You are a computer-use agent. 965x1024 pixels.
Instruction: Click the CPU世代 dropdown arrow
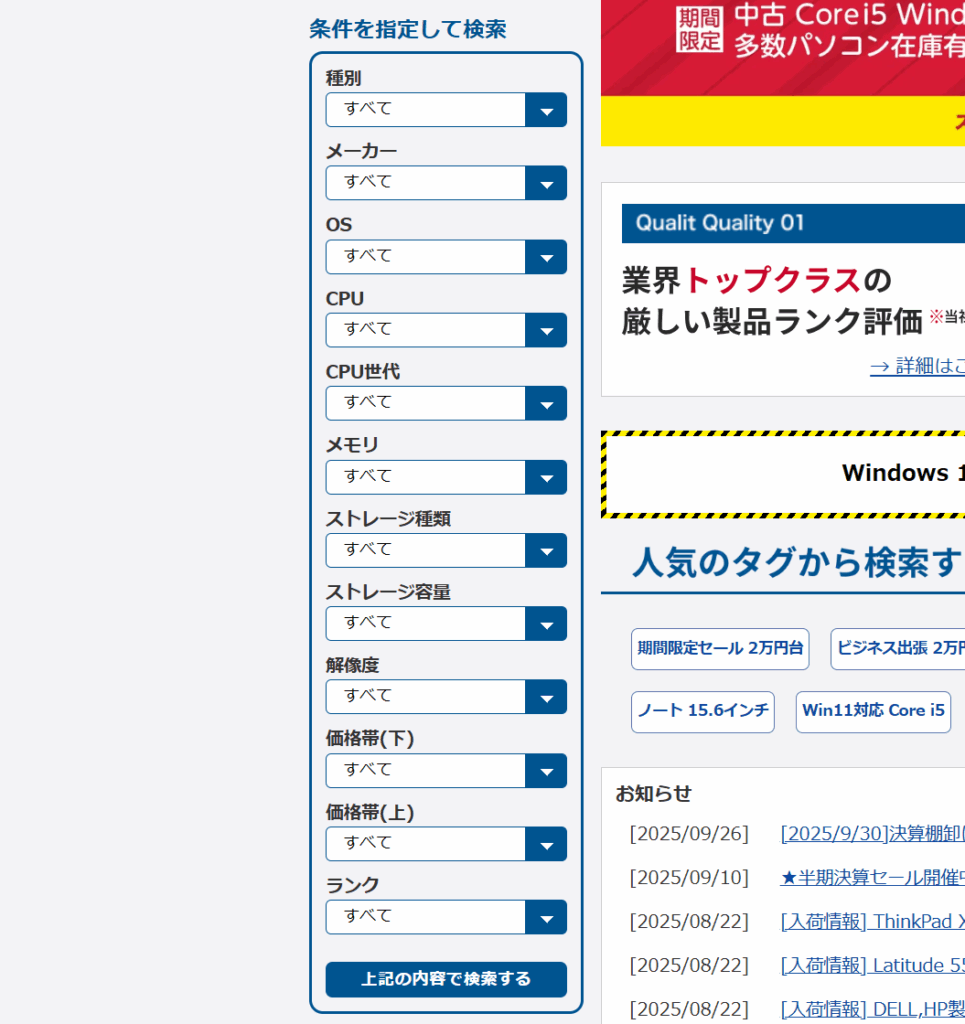coord(546,403)
